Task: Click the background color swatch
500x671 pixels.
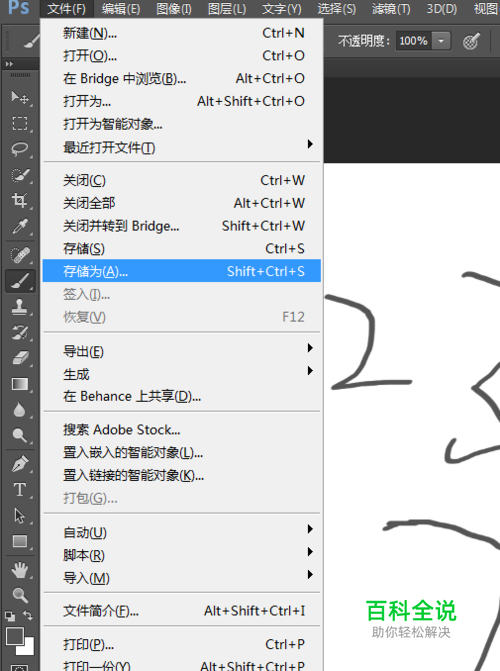Action: (28, 648)
